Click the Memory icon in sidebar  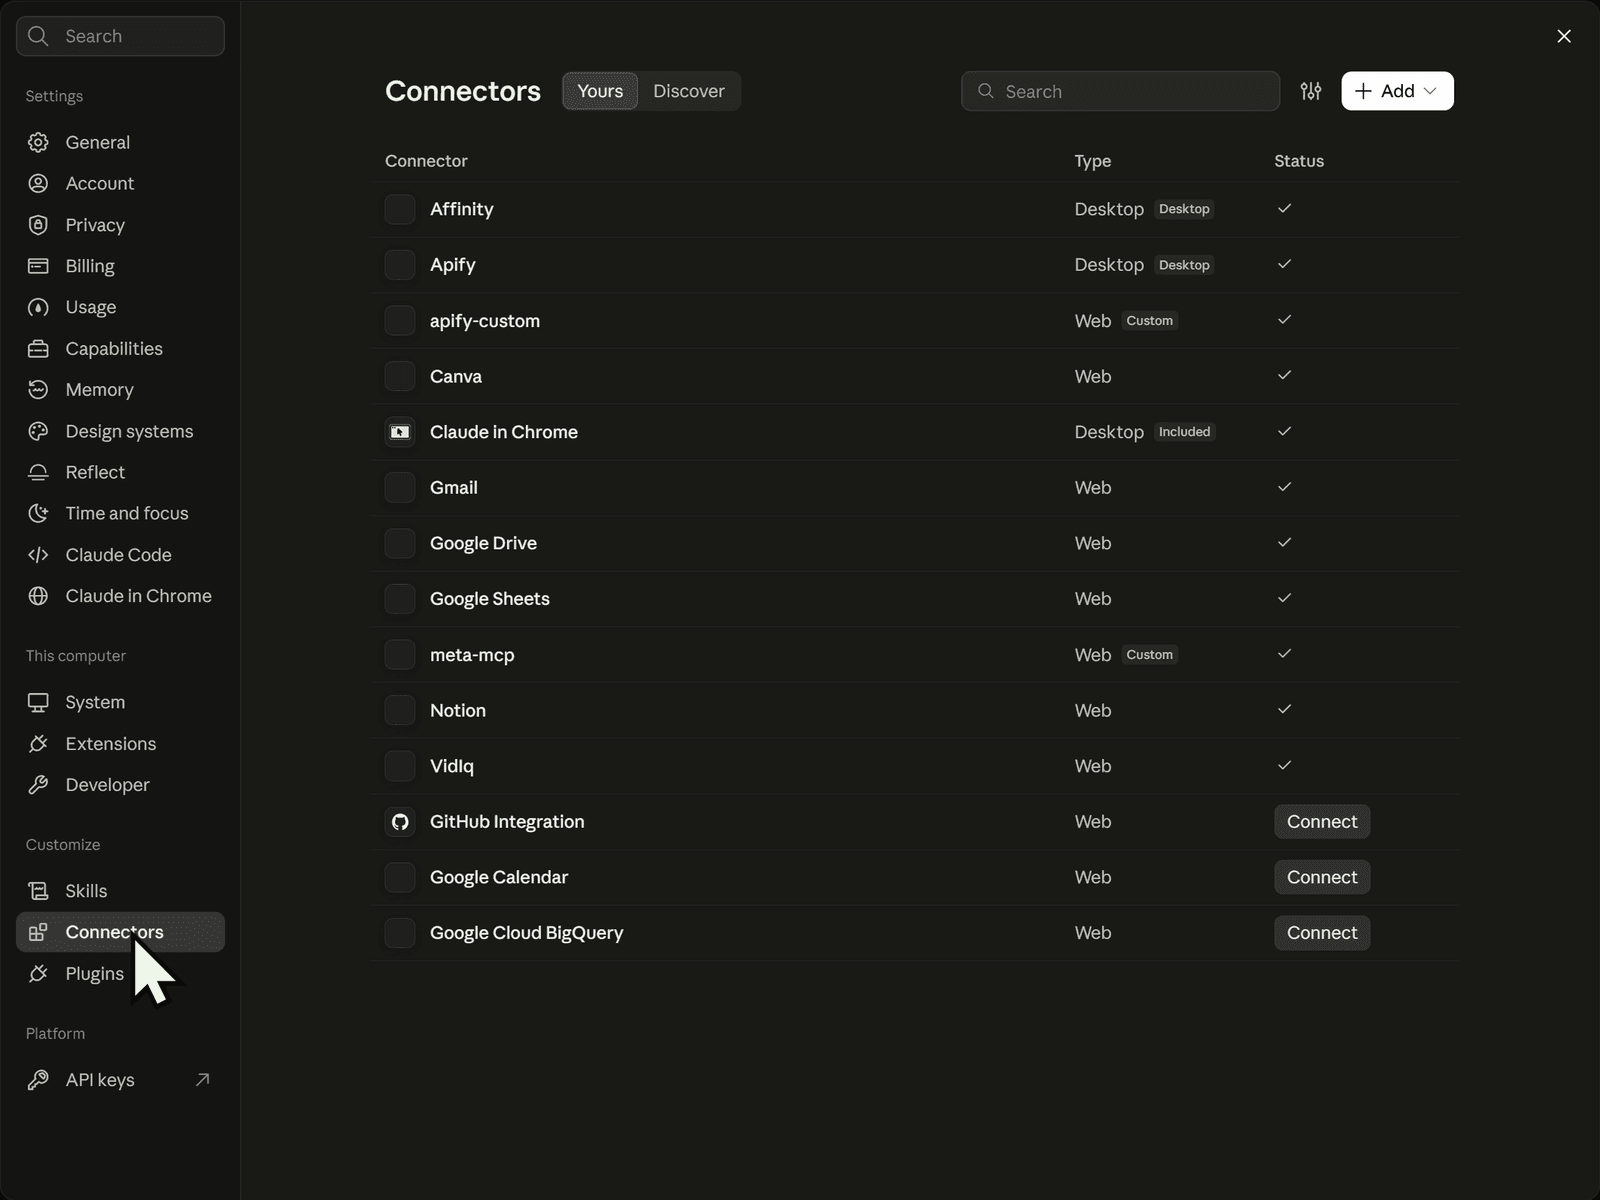pos(38,390)
